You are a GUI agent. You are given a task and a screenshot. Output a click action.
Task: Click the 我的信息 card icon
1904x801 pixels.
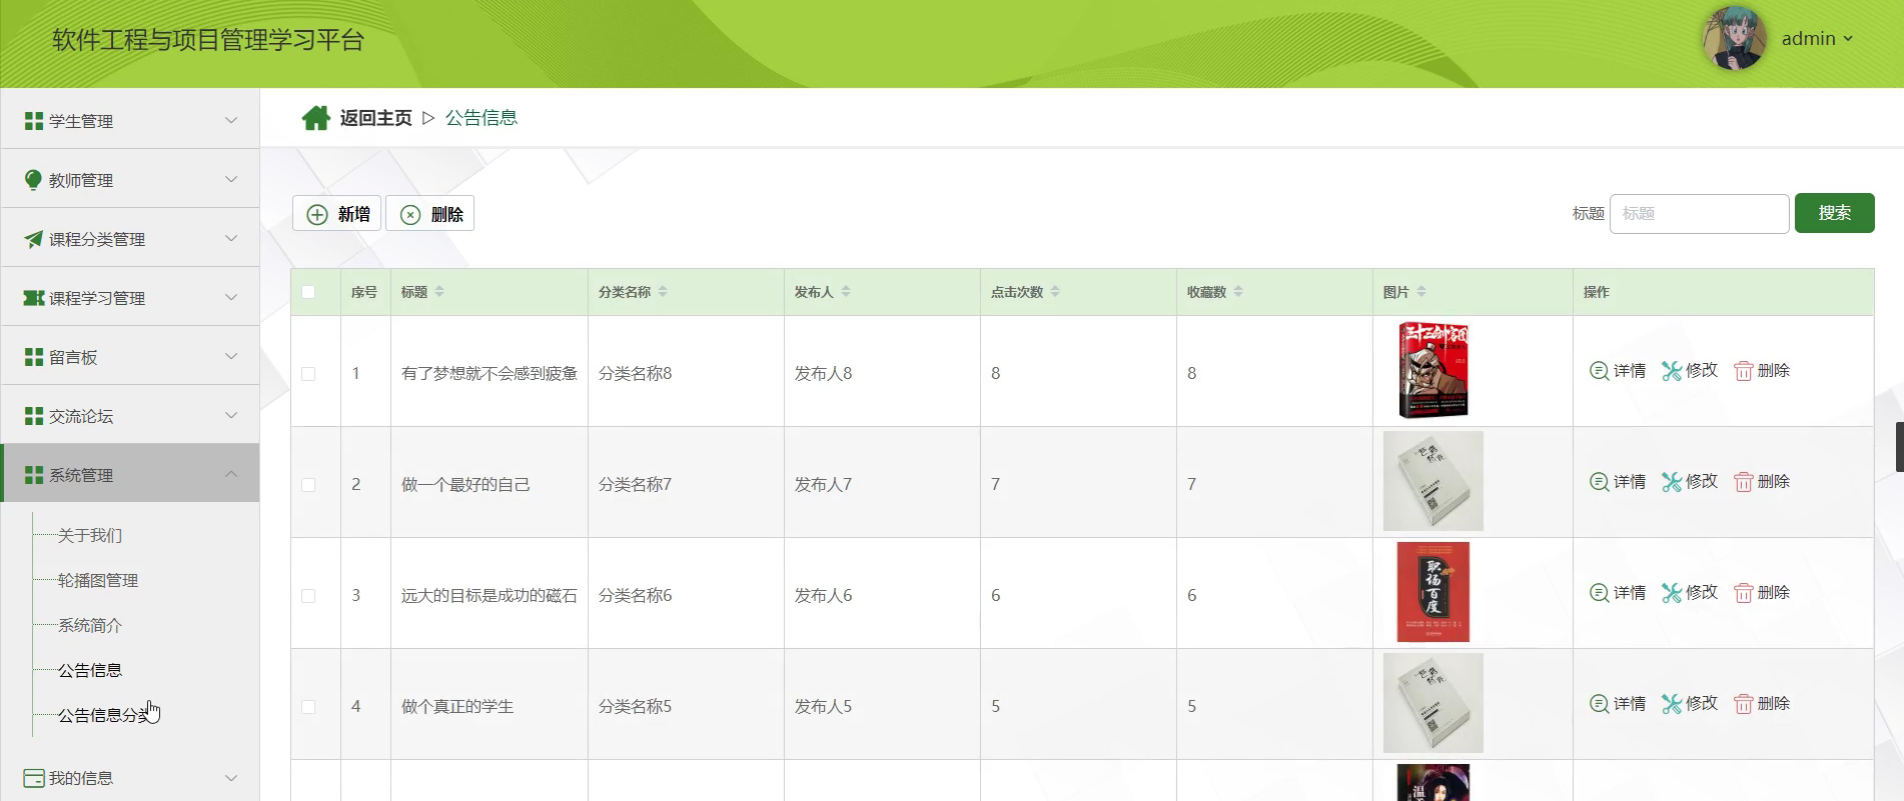pyautogui.click(x=34, y=778)
